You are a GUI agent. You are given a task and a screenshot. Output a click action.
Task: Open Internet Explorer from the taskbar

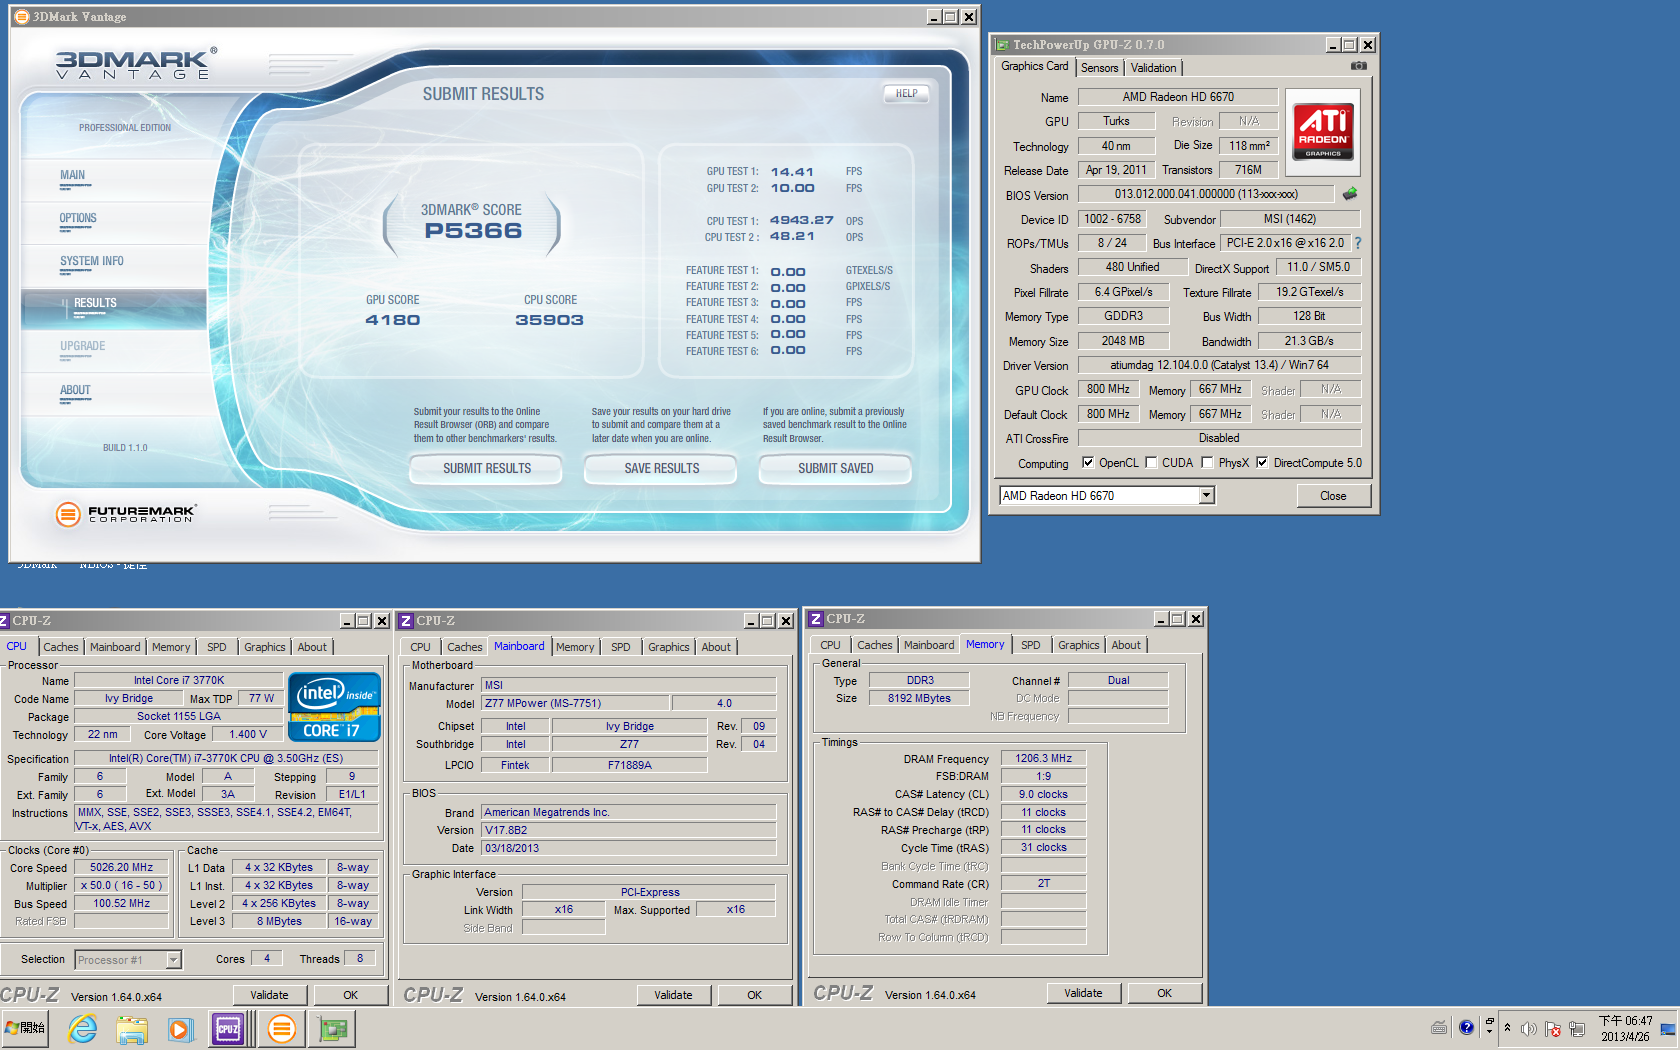click(82, 1028)
